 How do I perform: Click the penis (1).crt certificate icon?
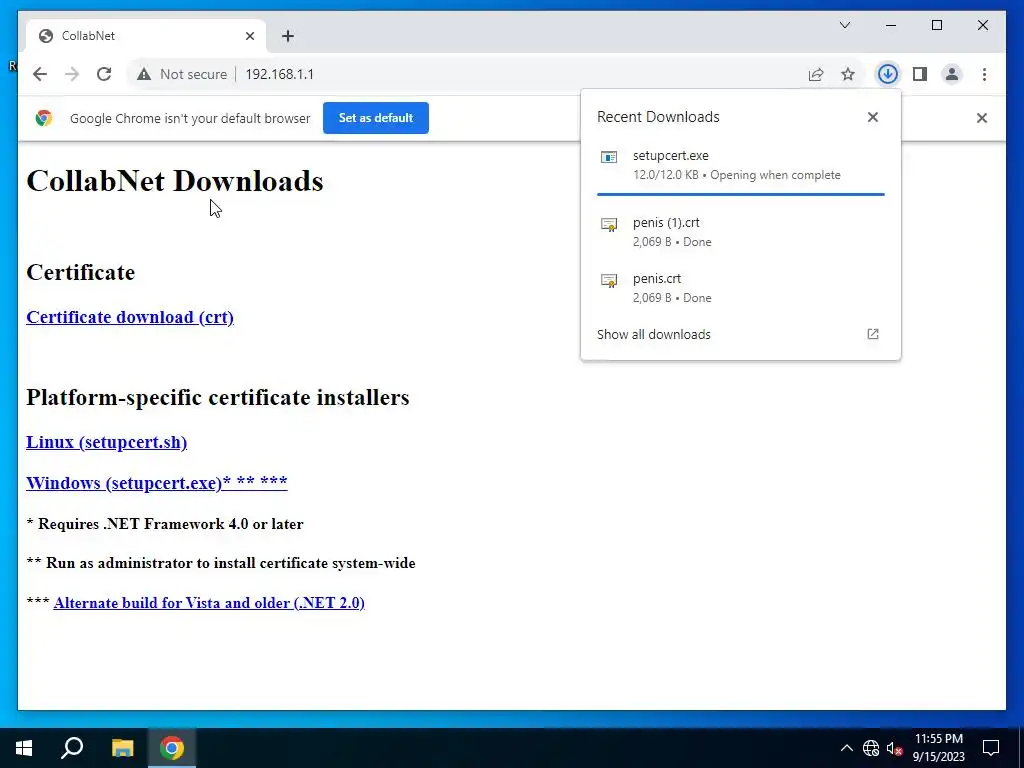tap(609, 225)
